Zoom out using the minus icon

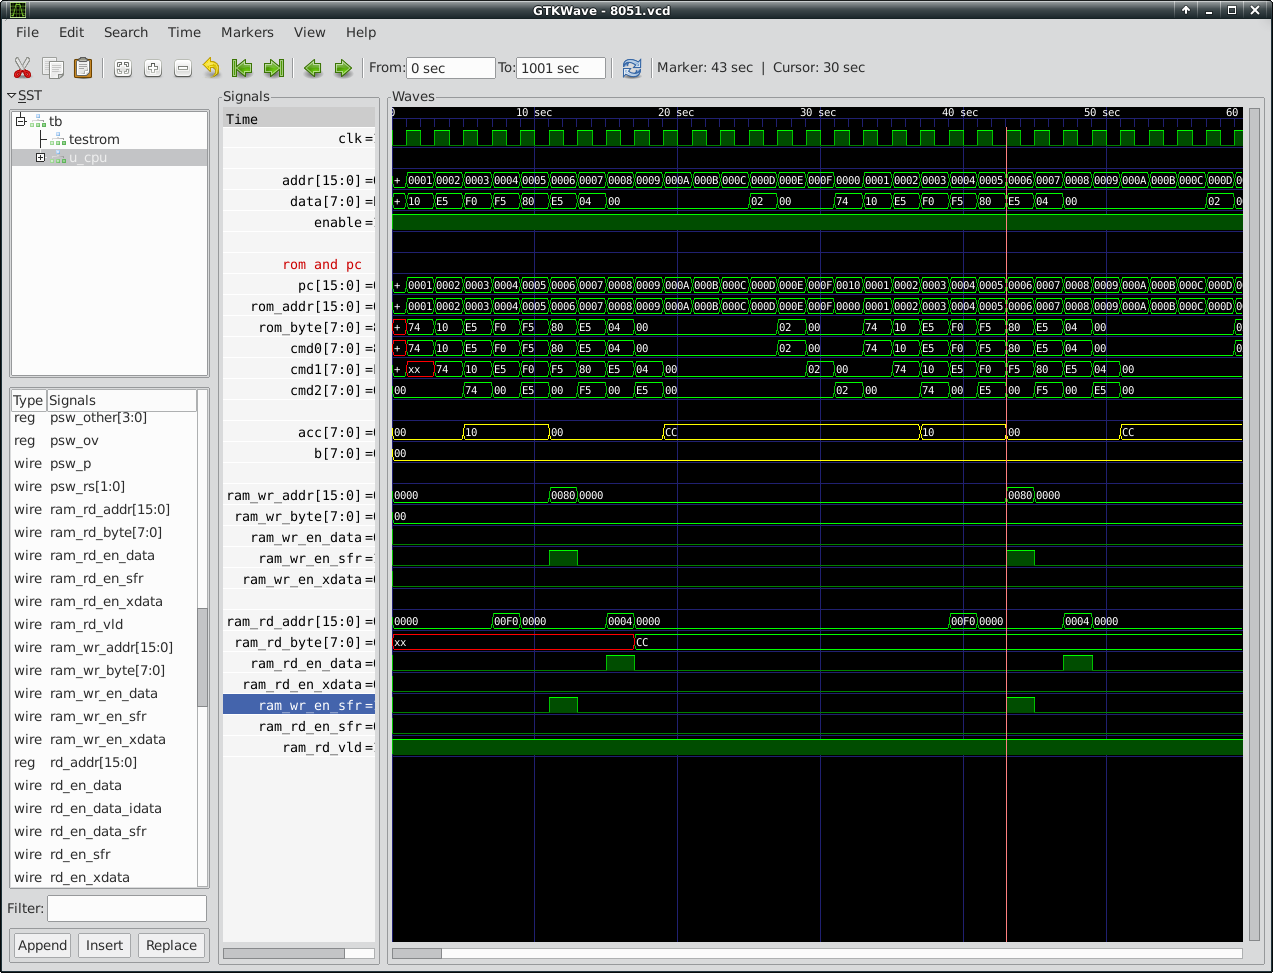183,68
